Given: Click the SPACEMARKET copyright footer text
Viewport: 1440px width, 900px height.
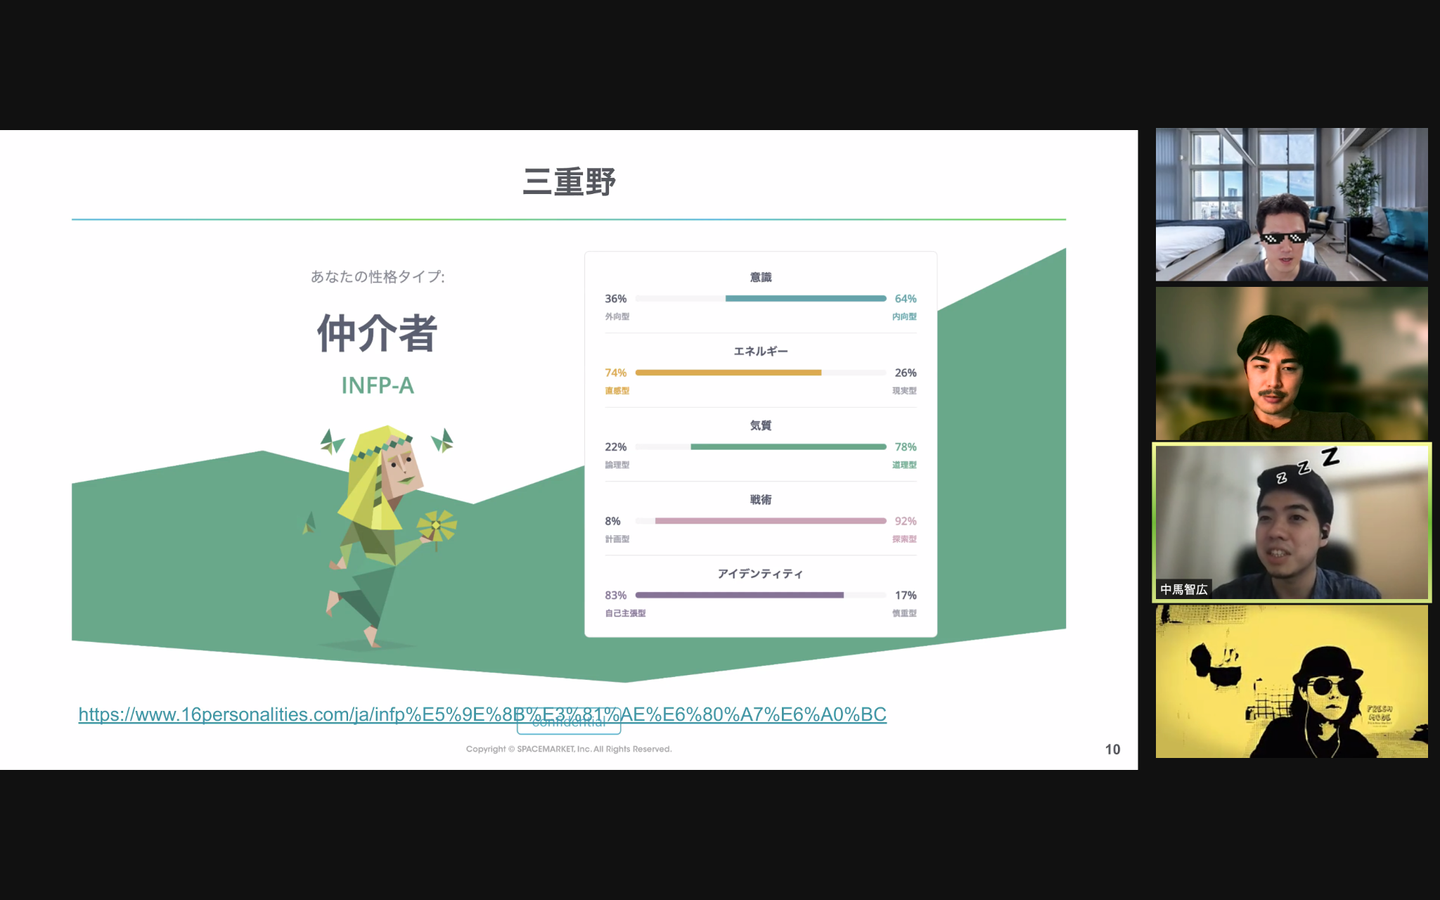Looking at the screenshot, I should click(568, 749).
